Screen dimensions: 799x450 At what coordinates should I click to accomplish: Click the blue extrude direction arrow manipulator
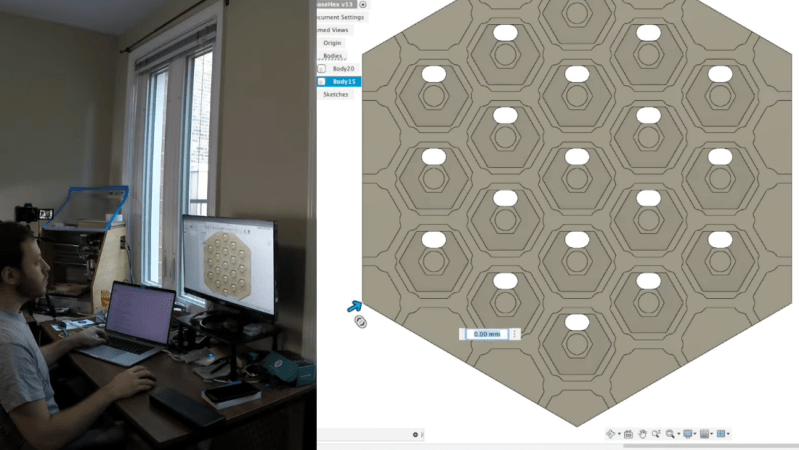[x=354, y=306]
